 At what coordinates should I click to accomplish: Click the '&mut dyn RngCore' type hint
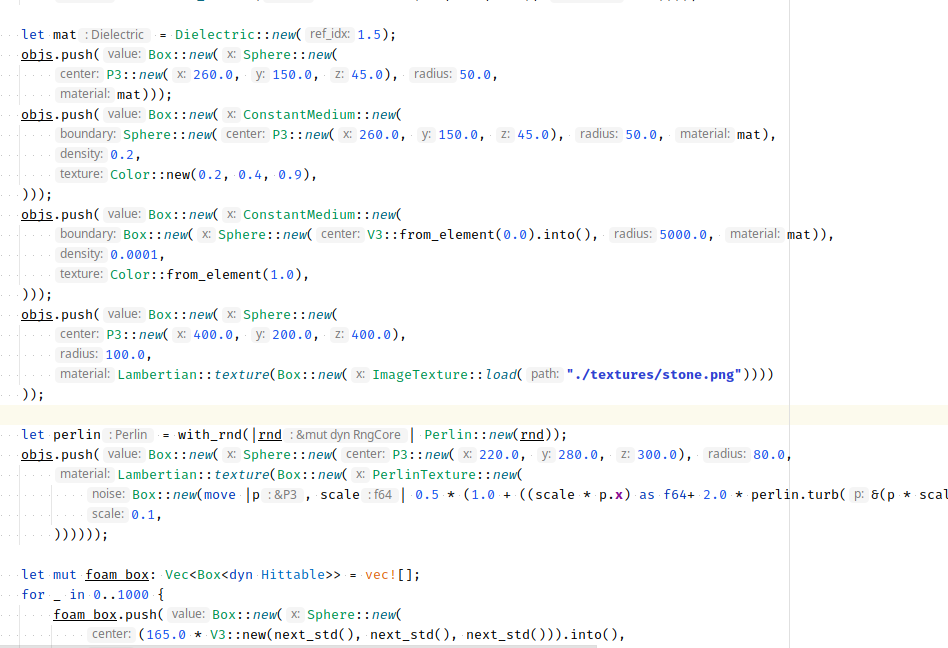[345, 435]
